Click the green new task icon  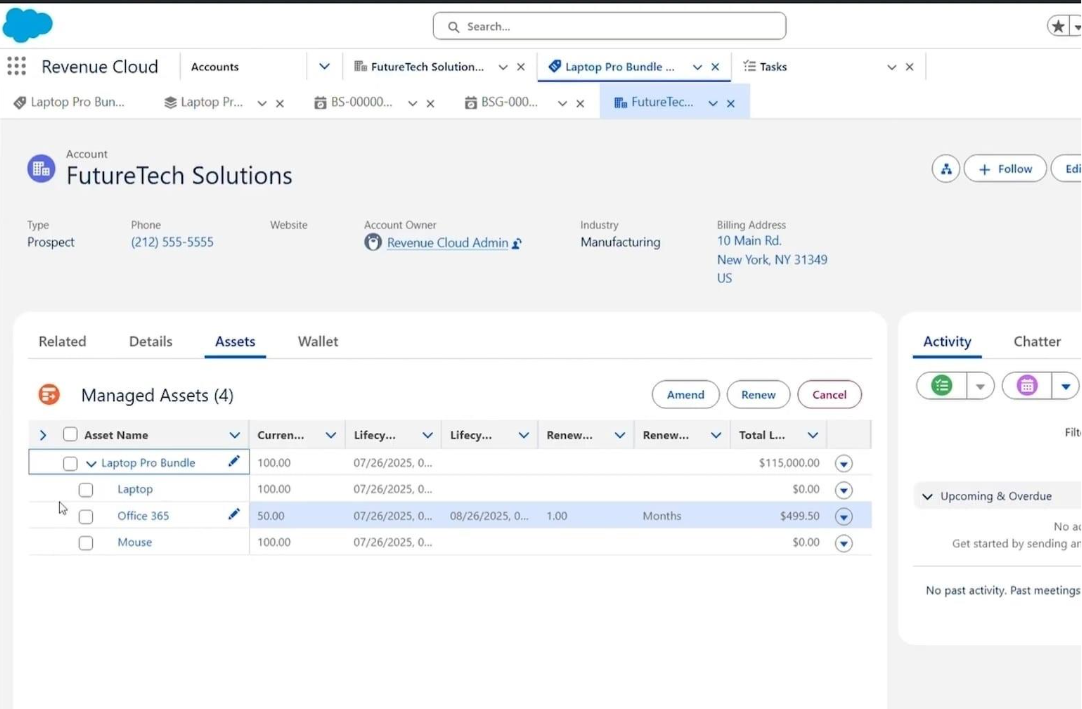click(942, 386)
